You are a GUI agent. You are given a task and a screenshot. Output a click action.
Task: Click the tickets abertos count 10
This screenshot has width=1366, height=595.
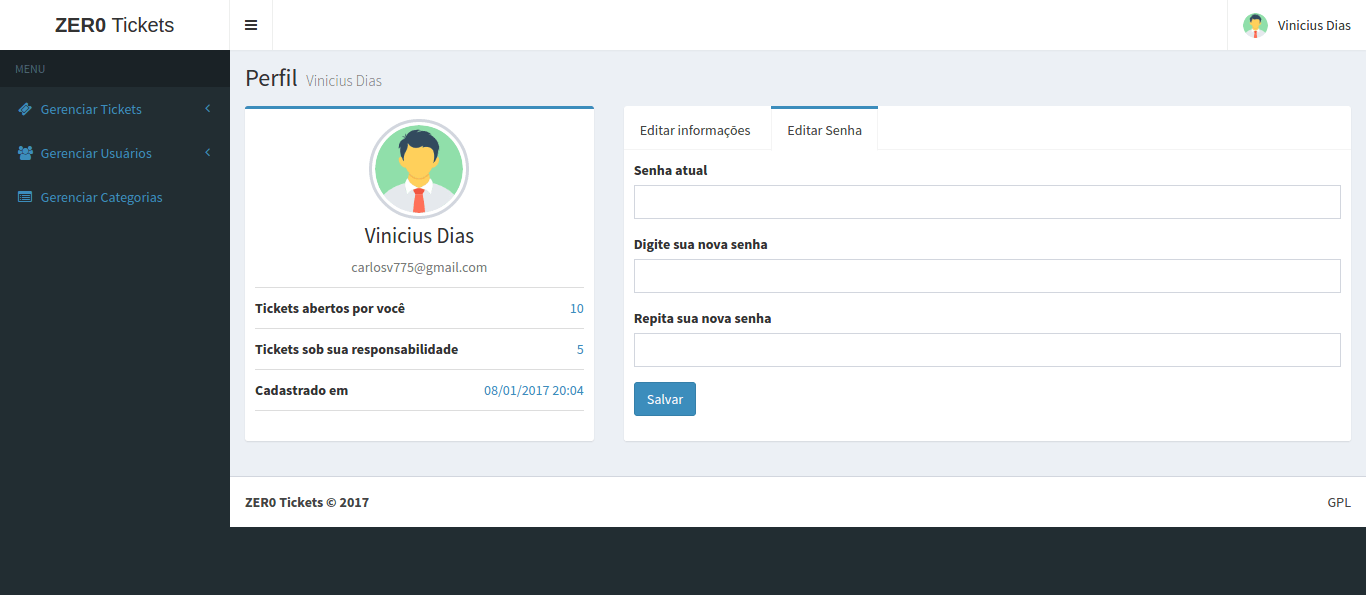(x=577, y=308)
